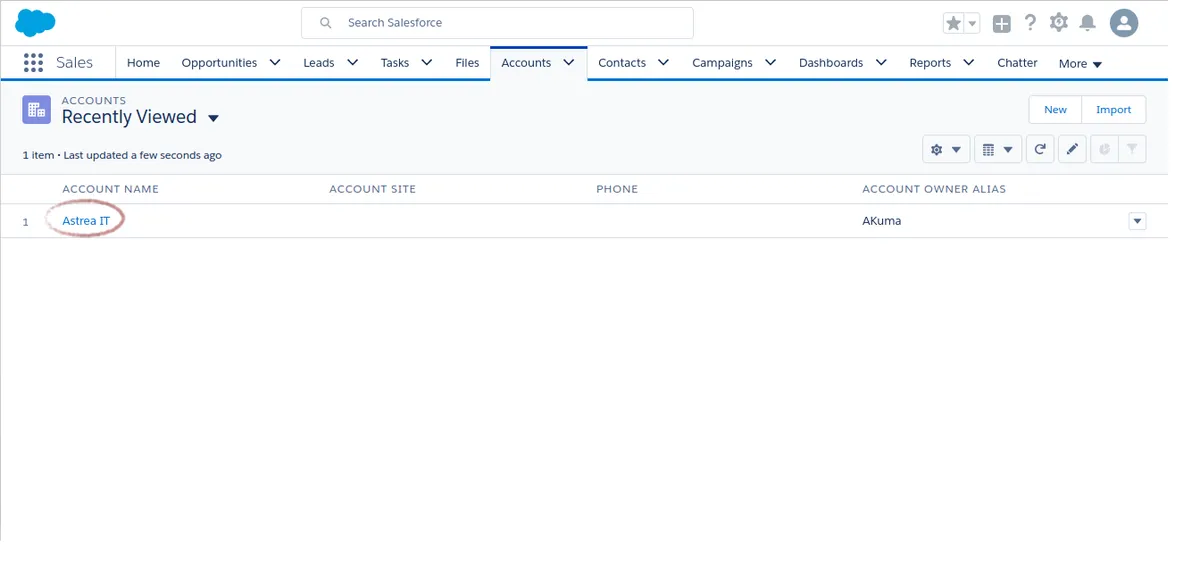Click the pencil edit list icon
This screenshot has height=571, width=1200.
tap(1072, 149)
